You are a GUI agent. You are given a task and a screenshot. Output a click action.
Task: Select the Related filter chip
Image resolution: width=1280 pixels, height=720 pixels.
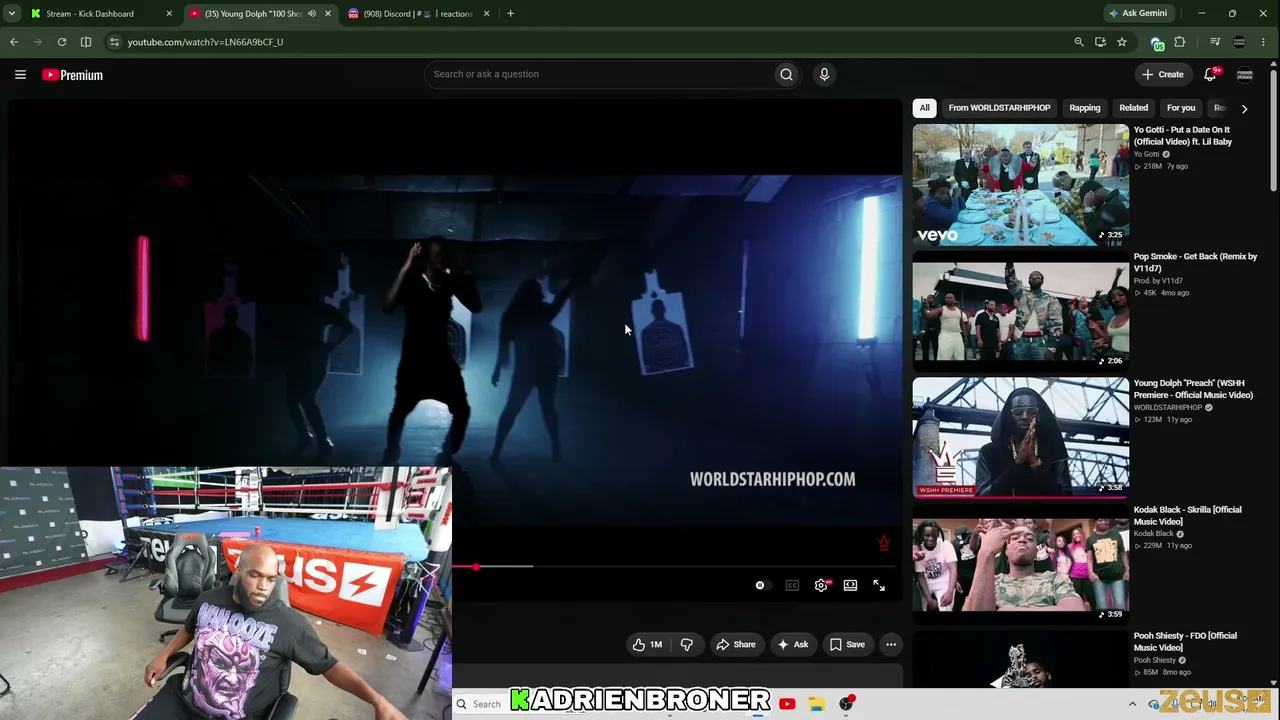click(1133, 108)
